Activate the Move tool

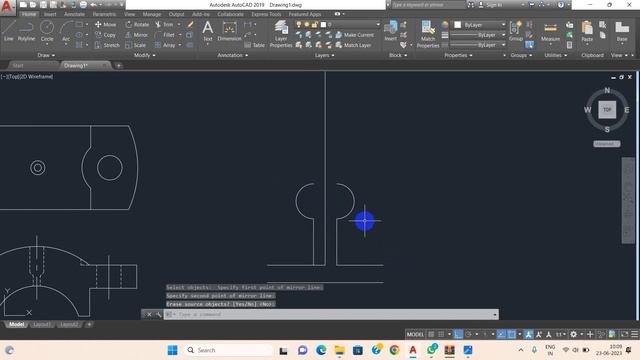105,24
